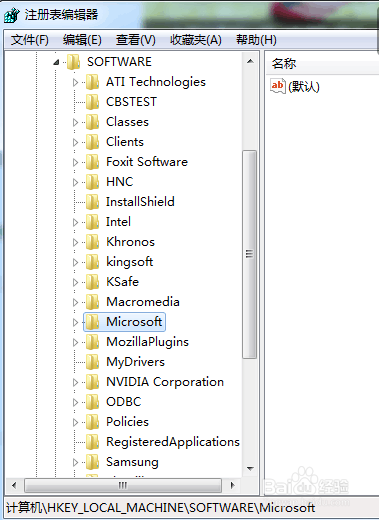Click the CBSTEST folder icon

[92, 102]
